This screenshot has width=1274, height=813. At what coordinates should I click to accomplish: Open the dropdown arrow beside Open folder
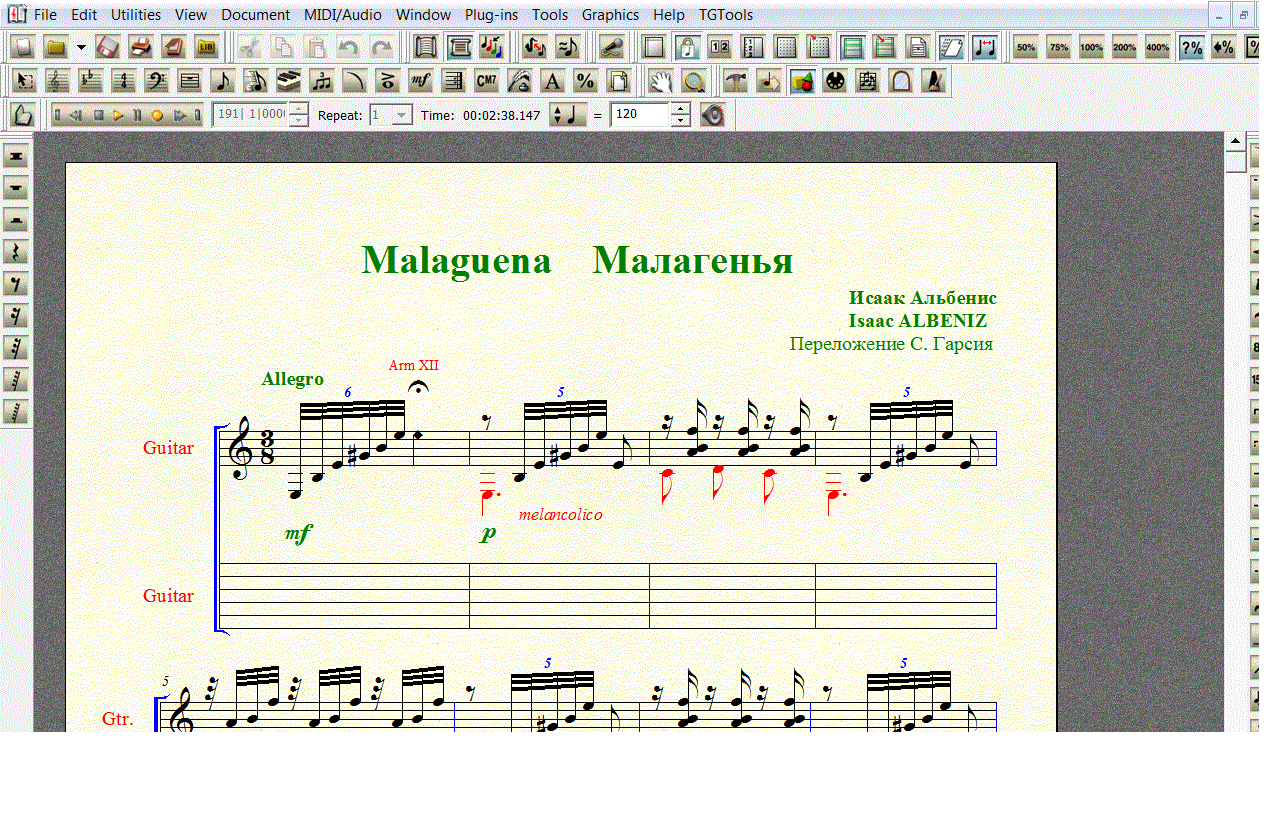coord(81,47)
